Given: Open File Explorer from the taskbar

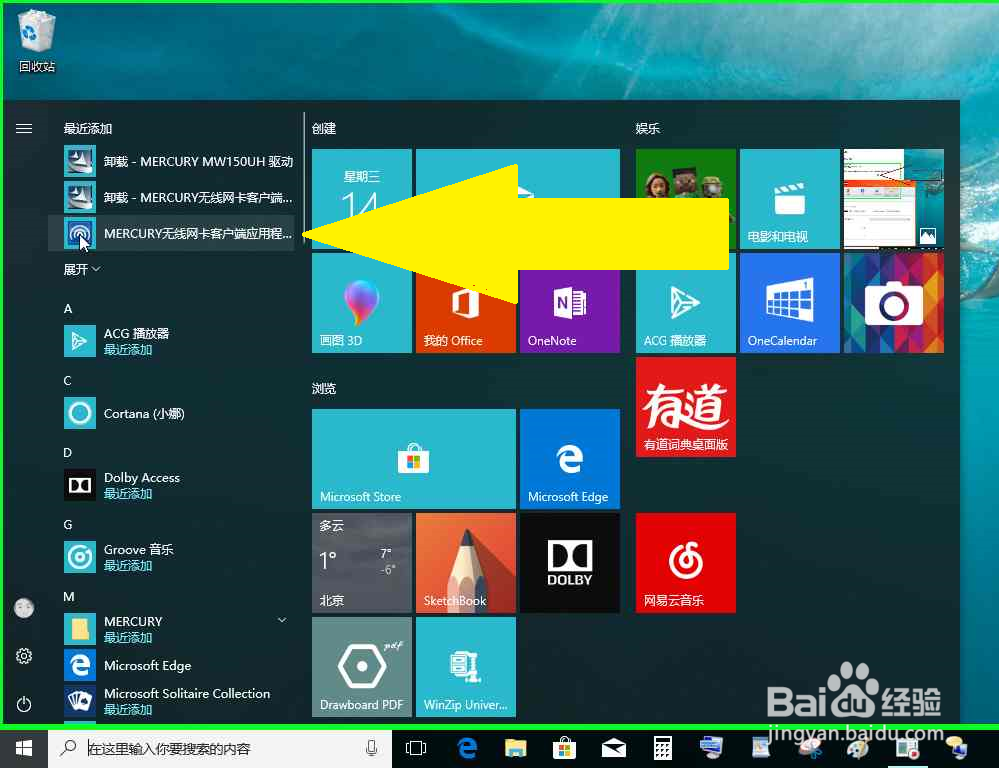Looking at the screenshot, I should pos(515,749).
